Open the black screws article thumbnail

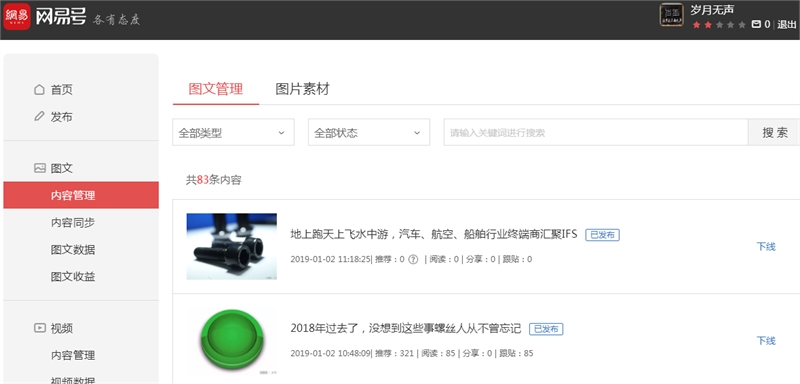tap(232, 246)
